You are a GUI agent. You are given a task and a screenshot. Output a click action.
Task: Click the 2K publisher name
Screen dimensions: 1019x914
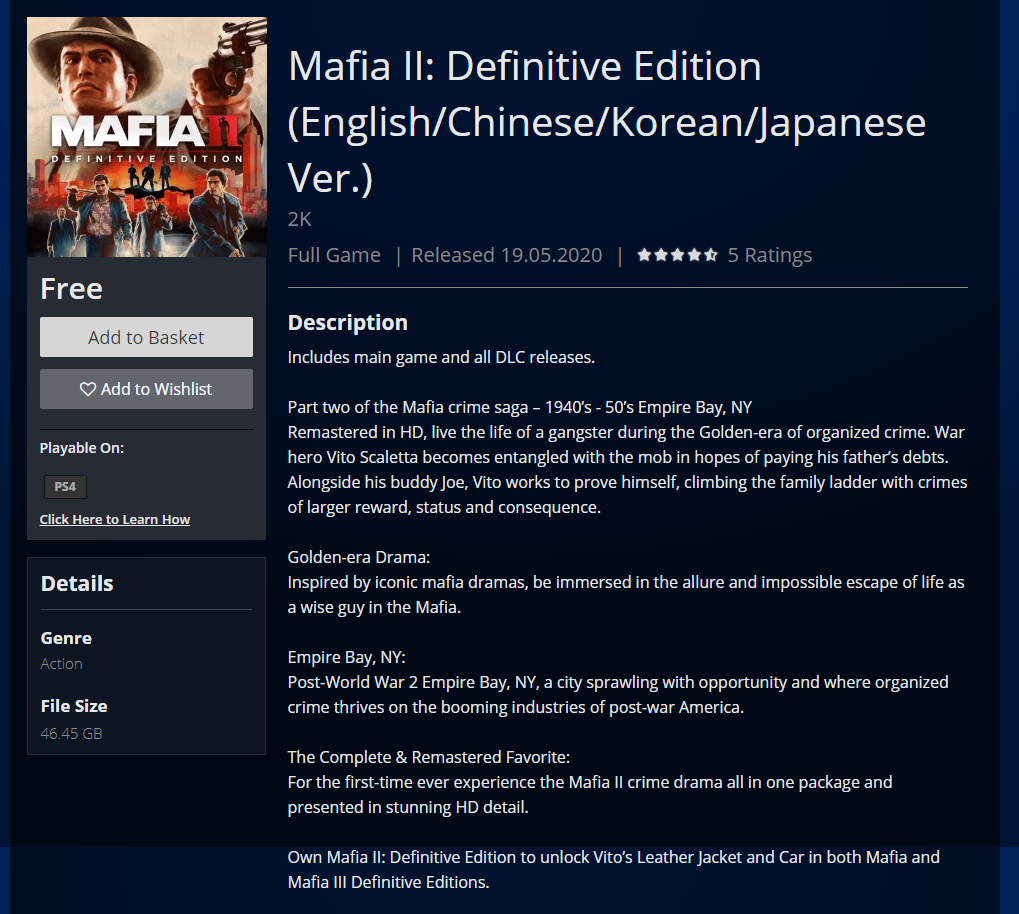click(300, 219)
